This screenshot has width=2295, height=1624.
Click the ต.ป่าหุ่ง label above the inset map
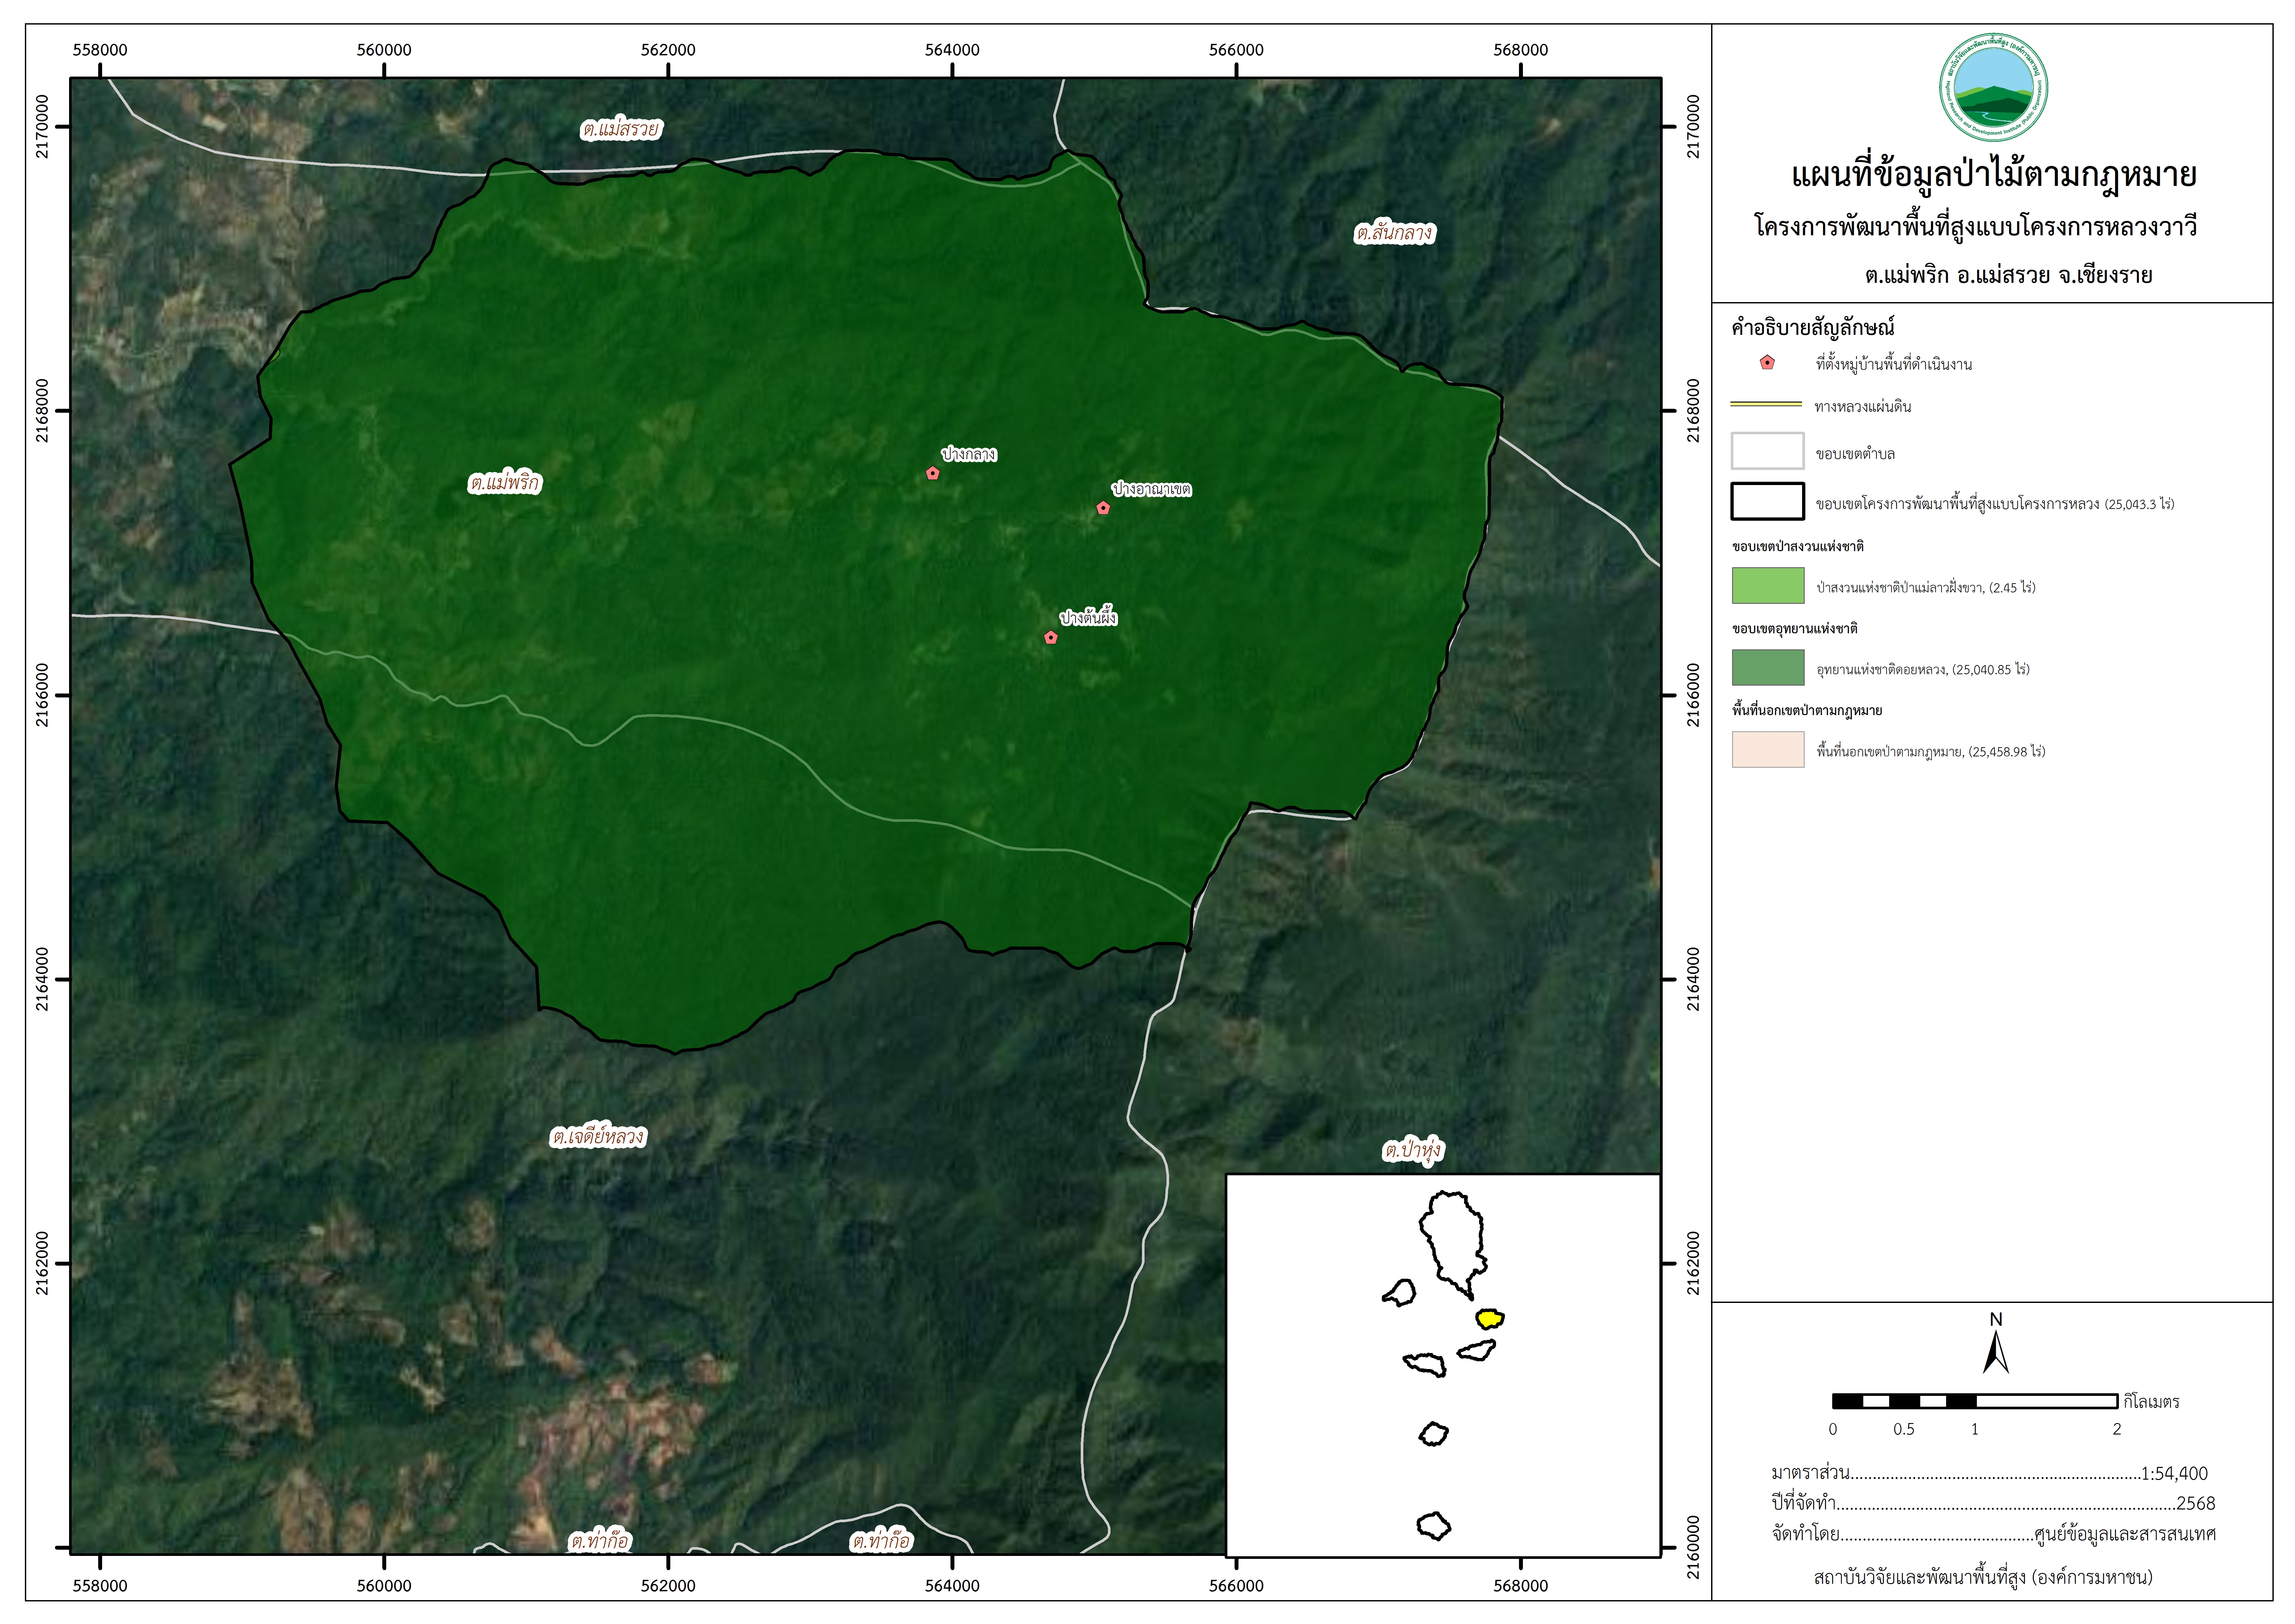[x=1413, y=1151]
